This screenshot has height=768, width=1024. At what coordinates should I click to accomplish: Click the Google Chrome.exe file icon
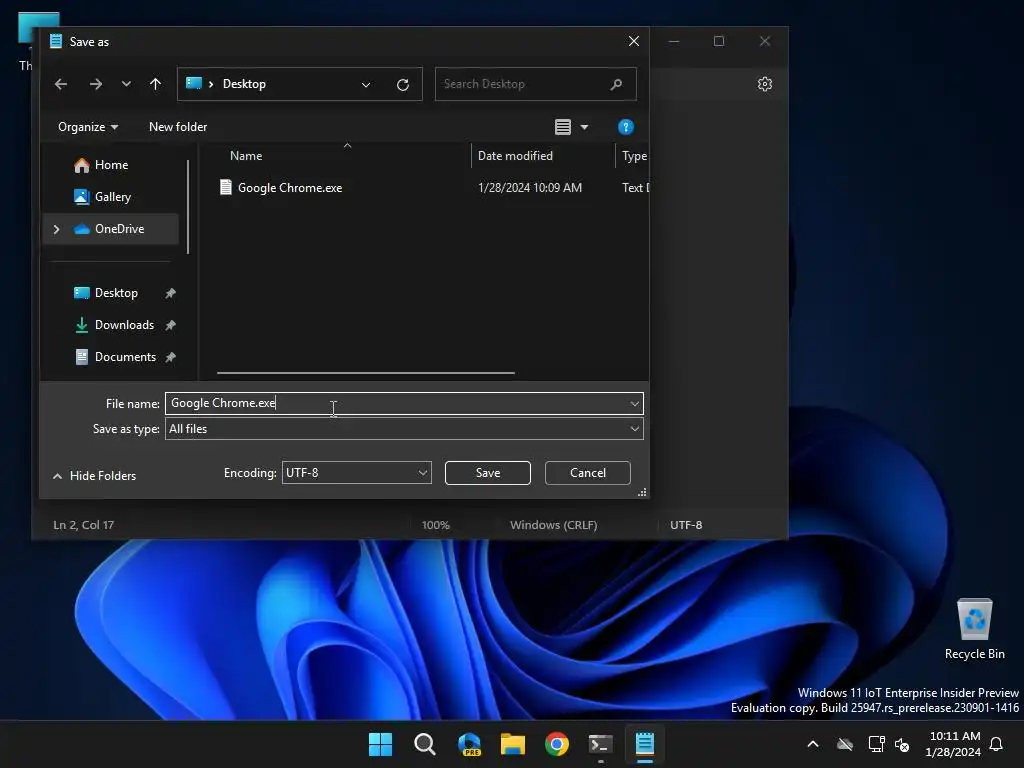tap(225, 187)
